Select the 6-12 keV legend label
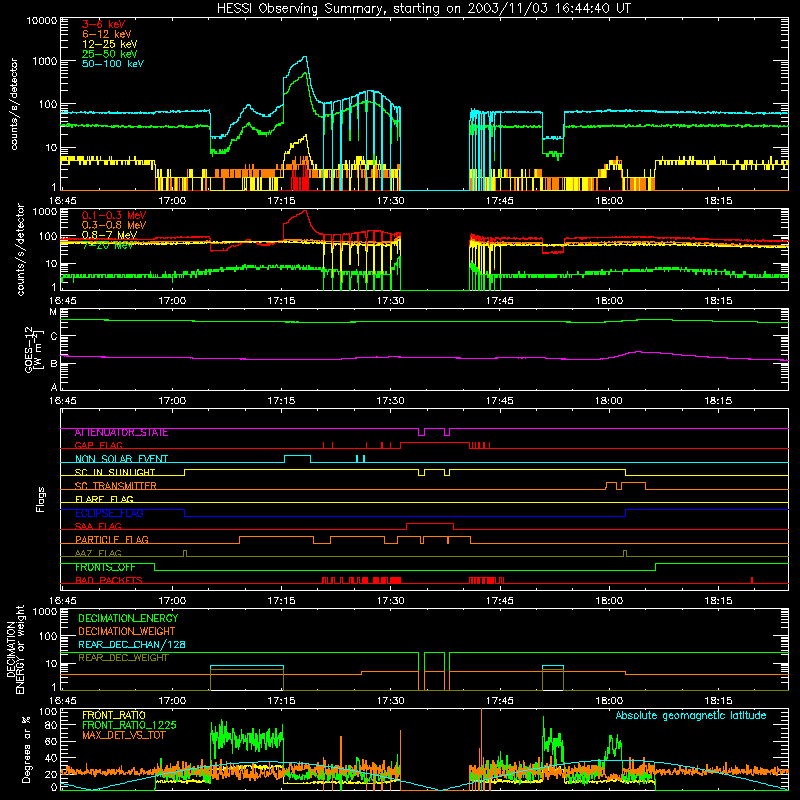The image size is (800, 800). pos(107,34)
